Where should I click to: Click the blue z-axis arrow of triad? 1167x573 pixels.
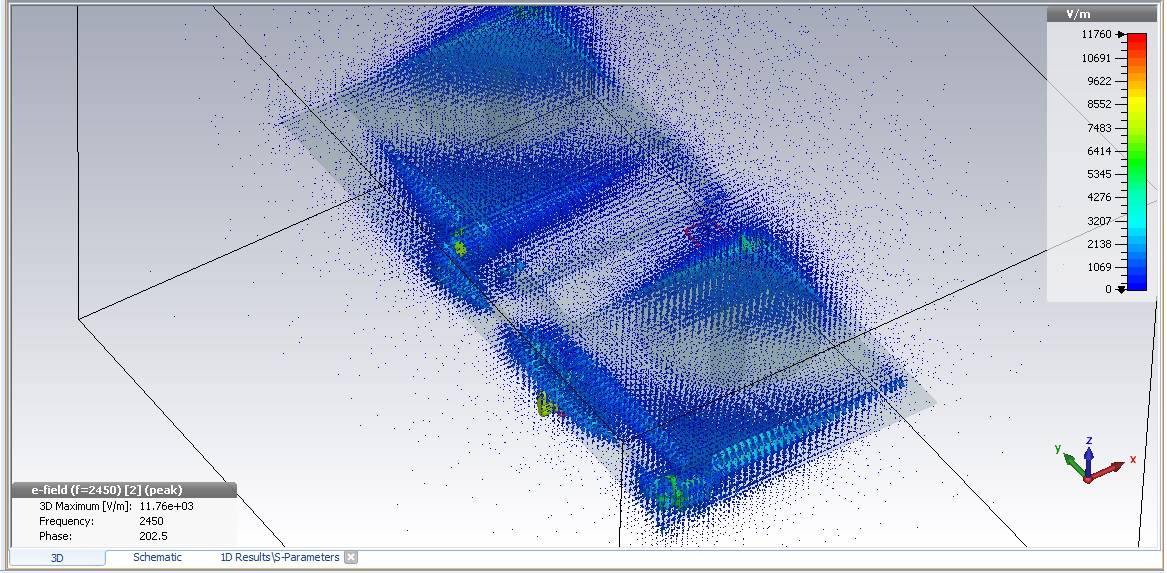click(1088, 450)
